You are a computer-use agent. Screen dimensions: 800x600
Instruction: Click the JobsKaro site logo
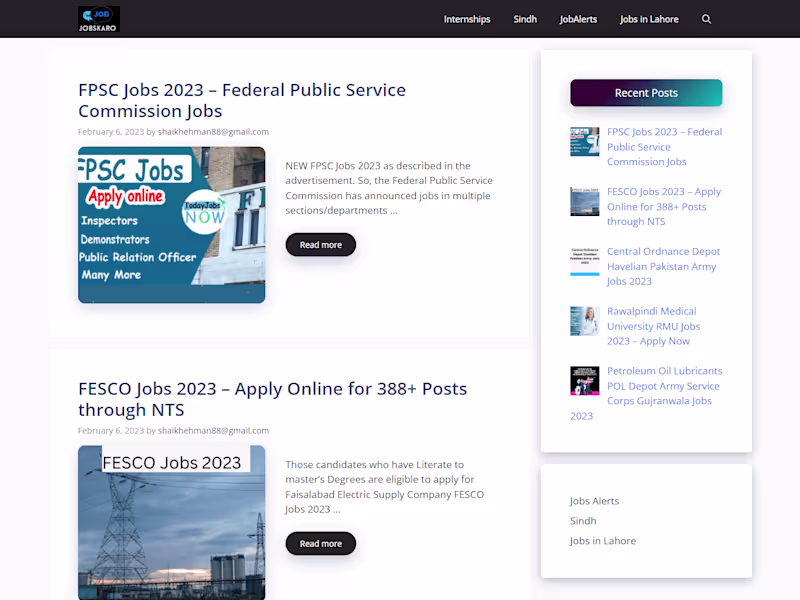click(x=98, y=19)
